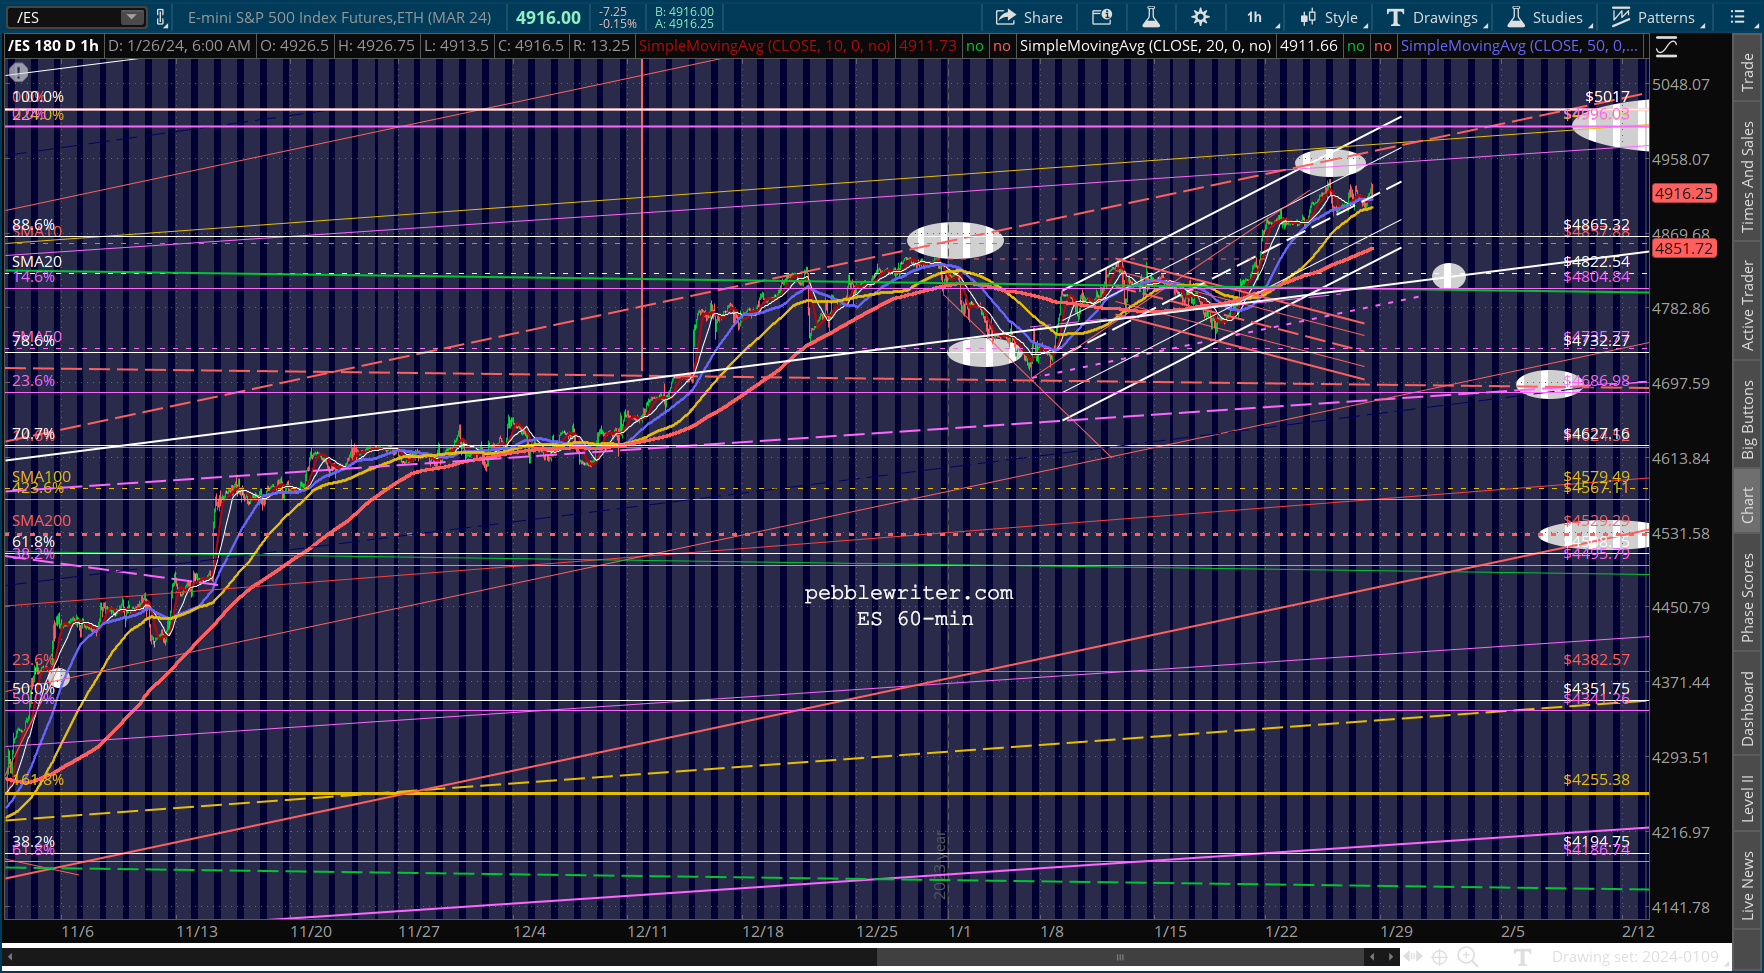
Task: Click the 4911.73 SMA10 value
Action: 927,46
